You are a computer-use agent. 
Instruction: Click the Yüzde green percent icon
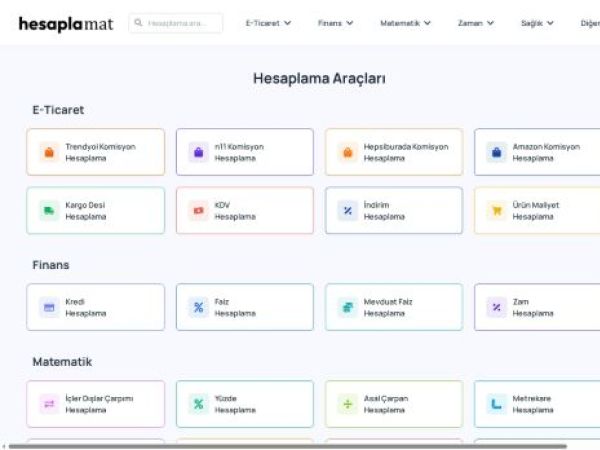click(x=199, y=404)
